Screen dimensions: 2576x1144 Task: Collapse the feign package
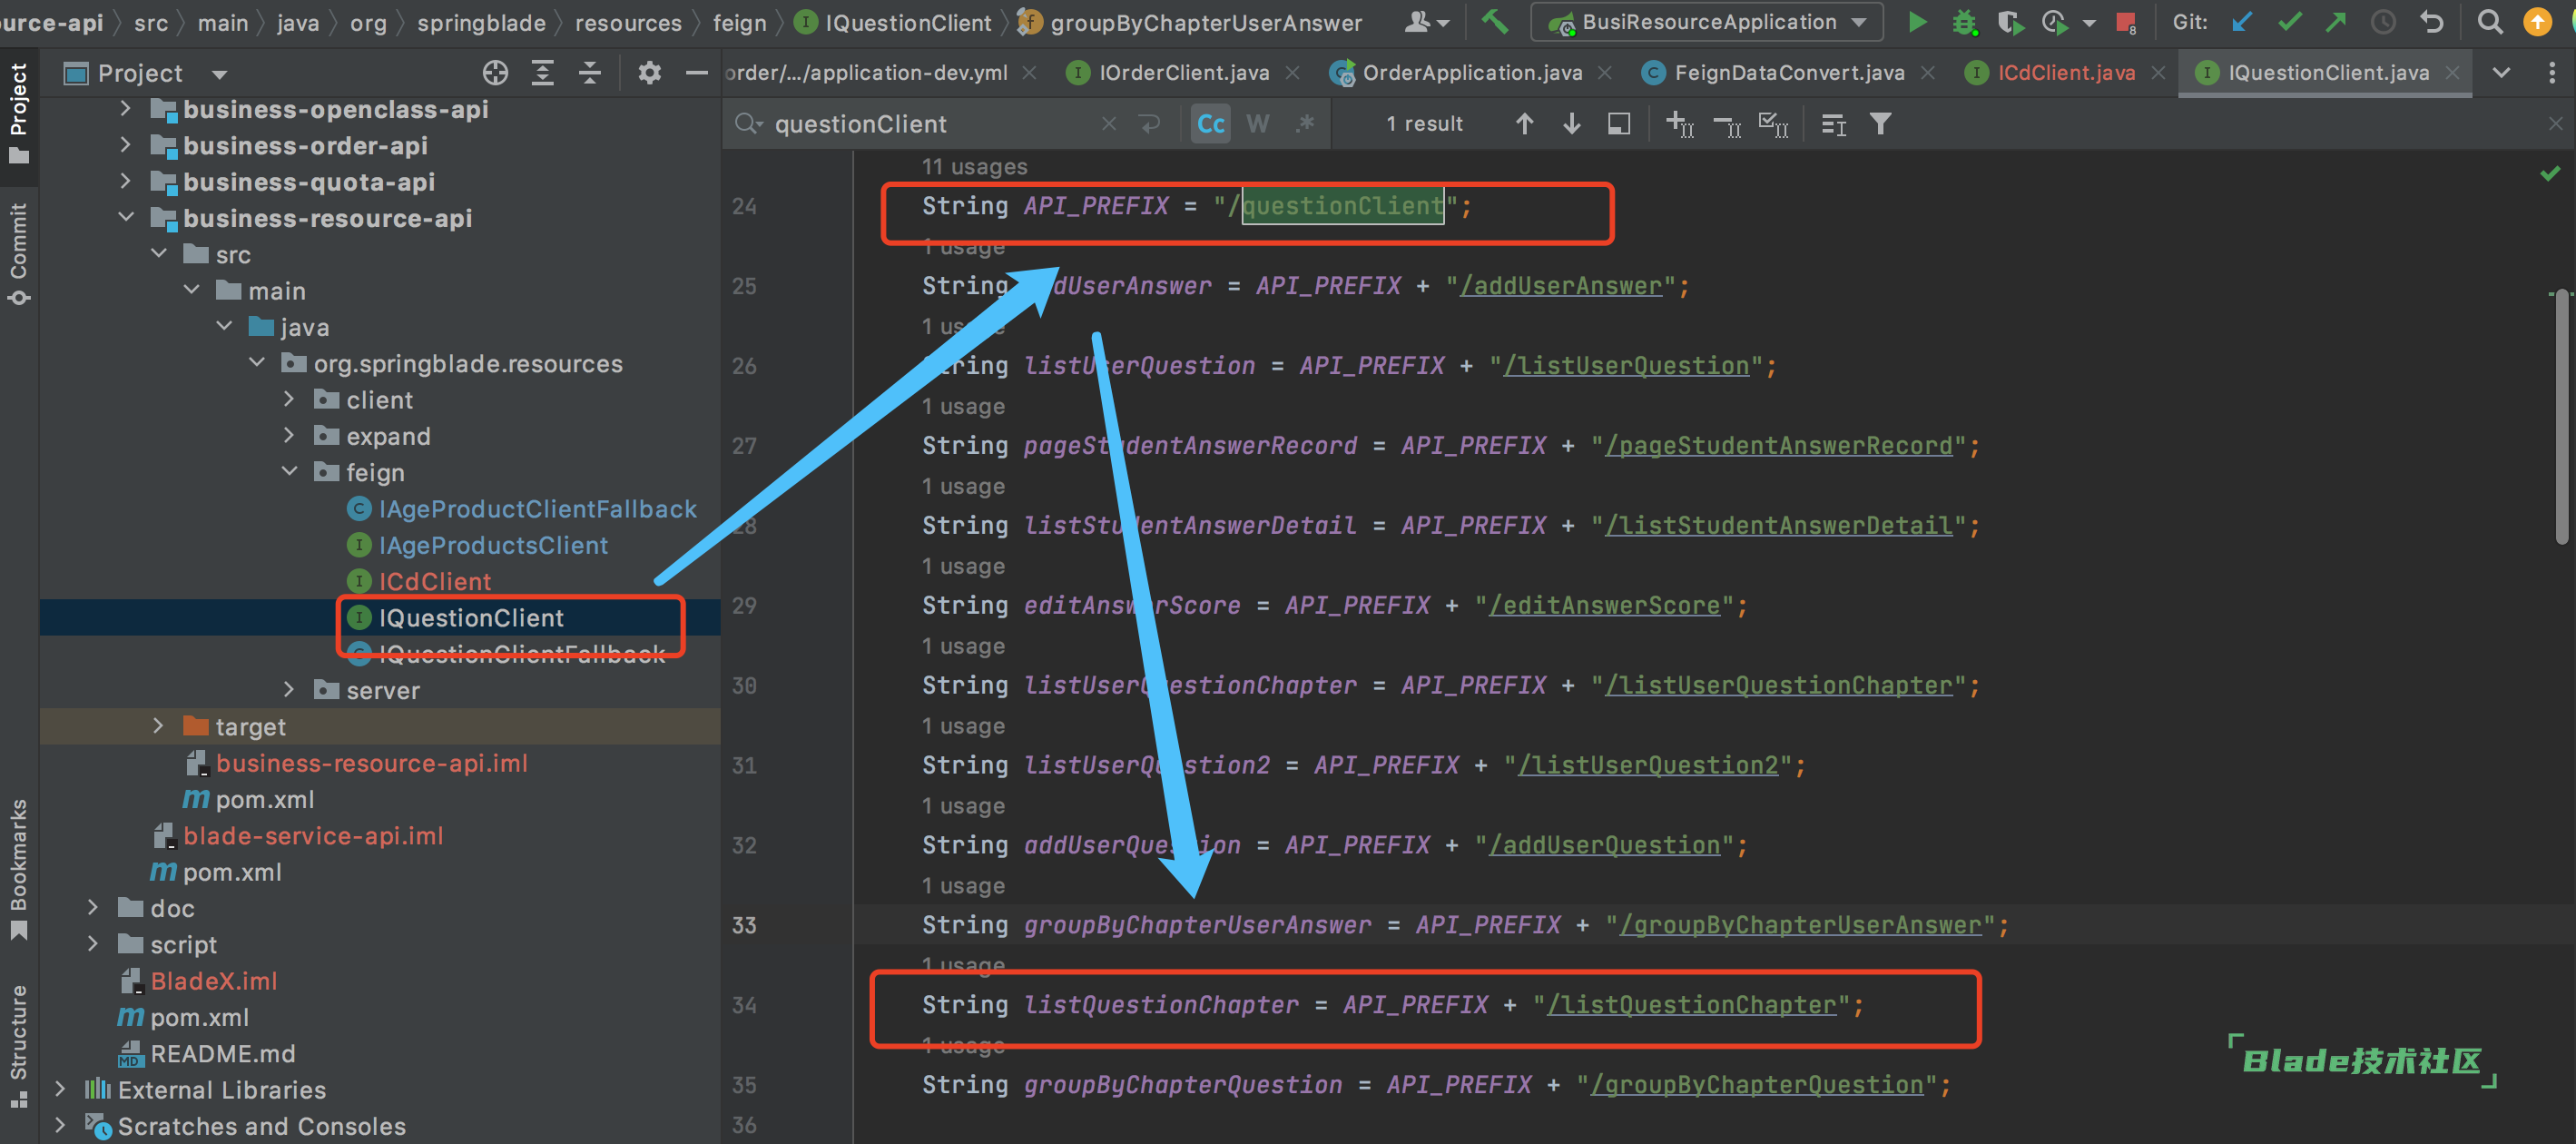click(289, 471)
